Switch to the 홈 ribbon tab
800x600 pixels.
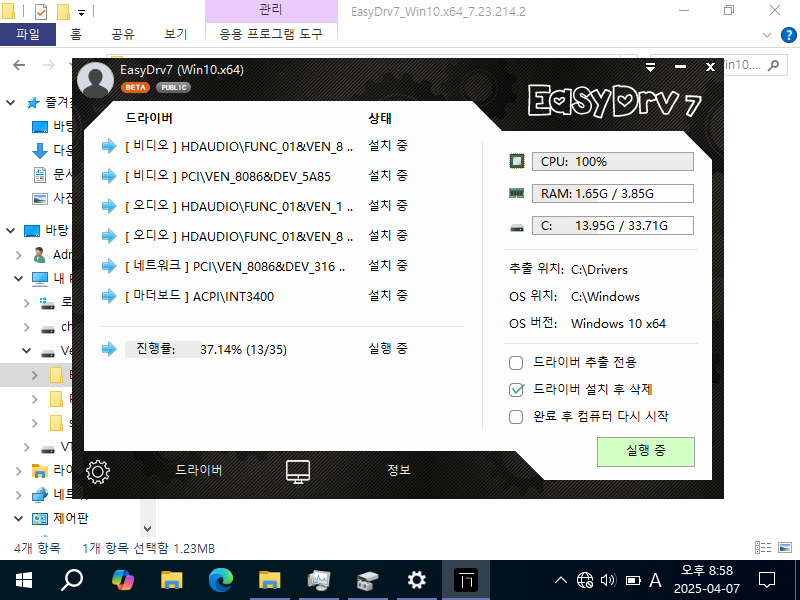click(76, 34)
